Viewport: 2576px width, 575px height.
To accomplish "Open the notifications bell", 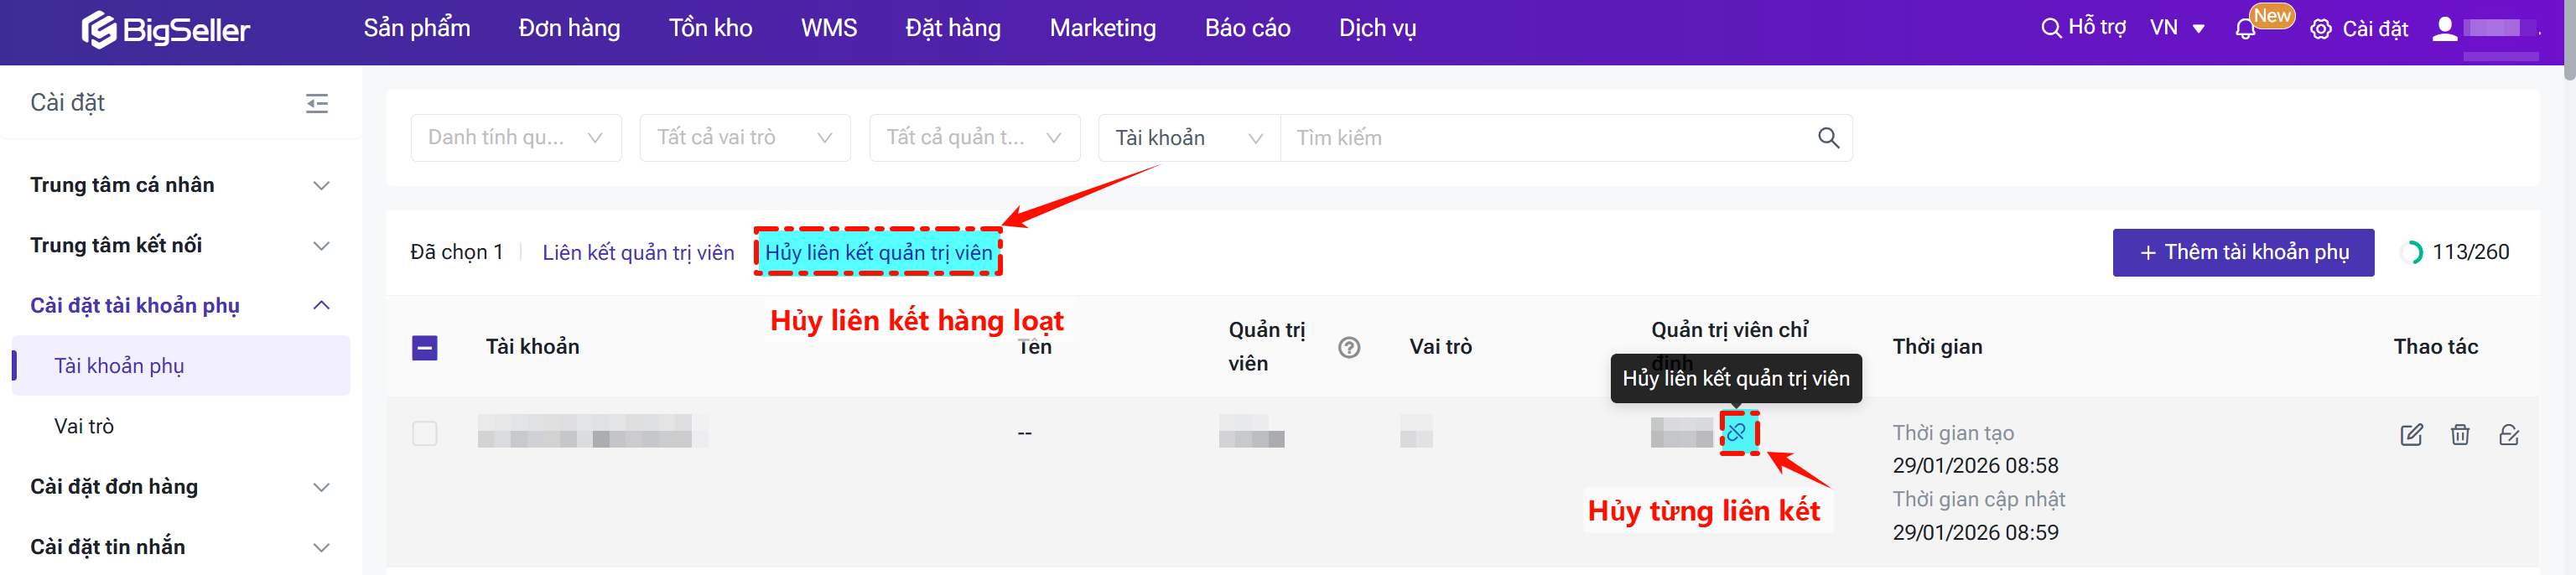I will (2245, 30).
